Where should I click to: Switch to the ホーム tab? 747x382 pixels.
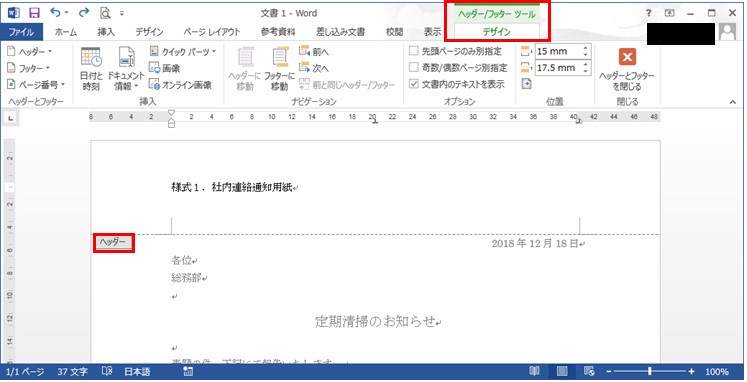pos(66,32)
